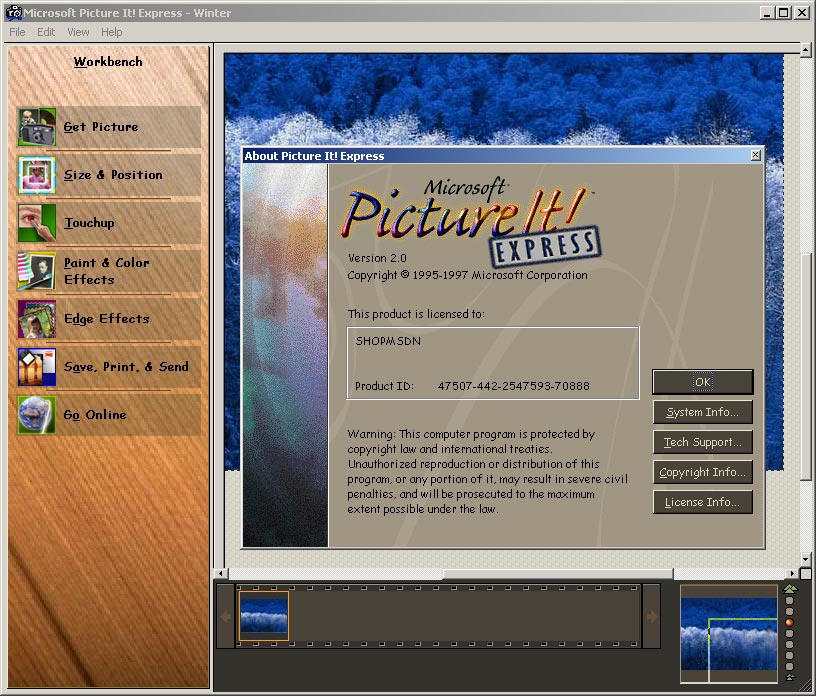Click the vertical scrollbar up arrow
This screenshot has width=816, height=696.
(x=806, y=50)
